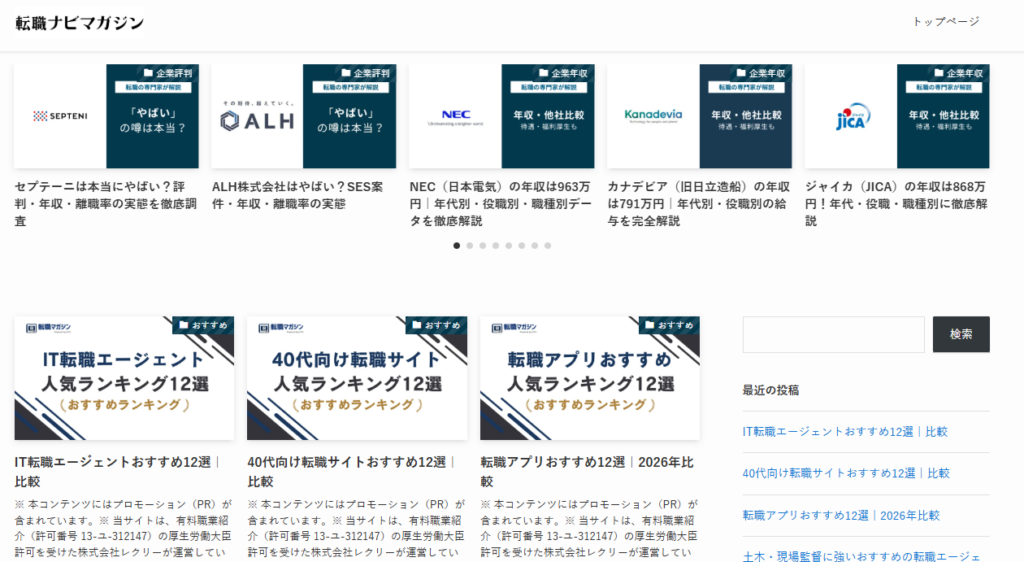This screenshot has width=1024, height=562.
Task: Open article title カナデビア（旧日立造船）の年収
Action: click(x=699, y=204)
